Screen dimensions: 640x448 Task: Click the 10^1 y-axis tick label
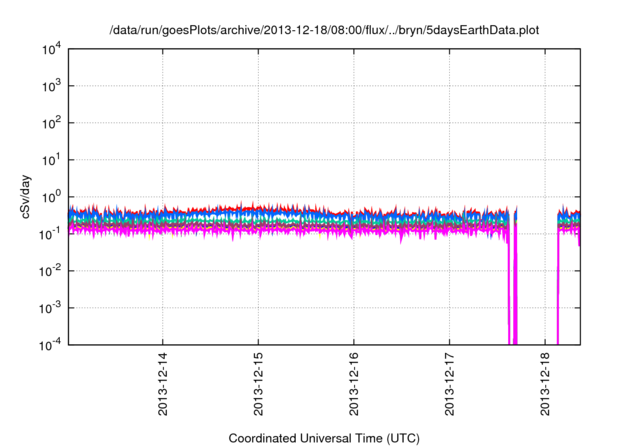pos(51,160)
